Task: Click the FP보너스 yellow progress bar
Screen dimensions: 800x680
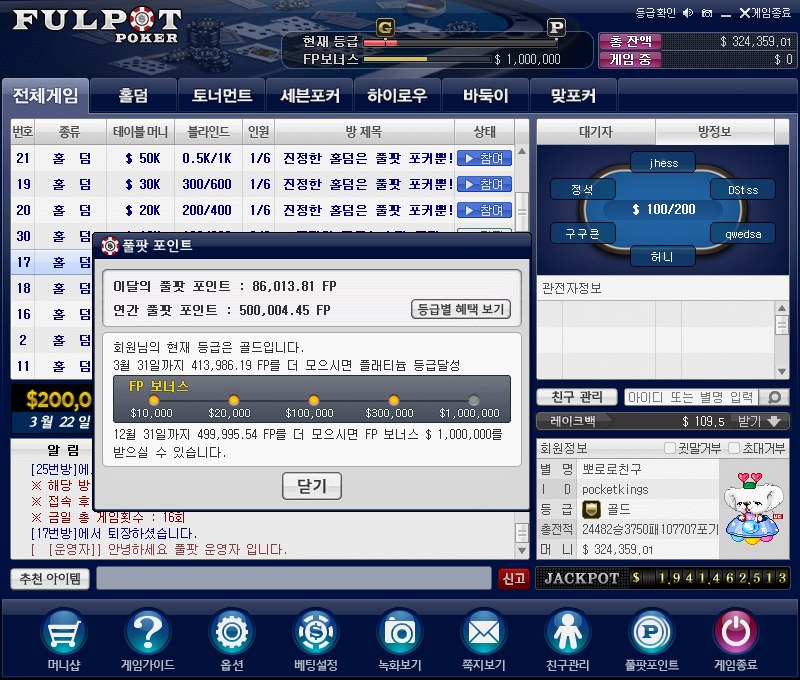Action: (428, 59)
